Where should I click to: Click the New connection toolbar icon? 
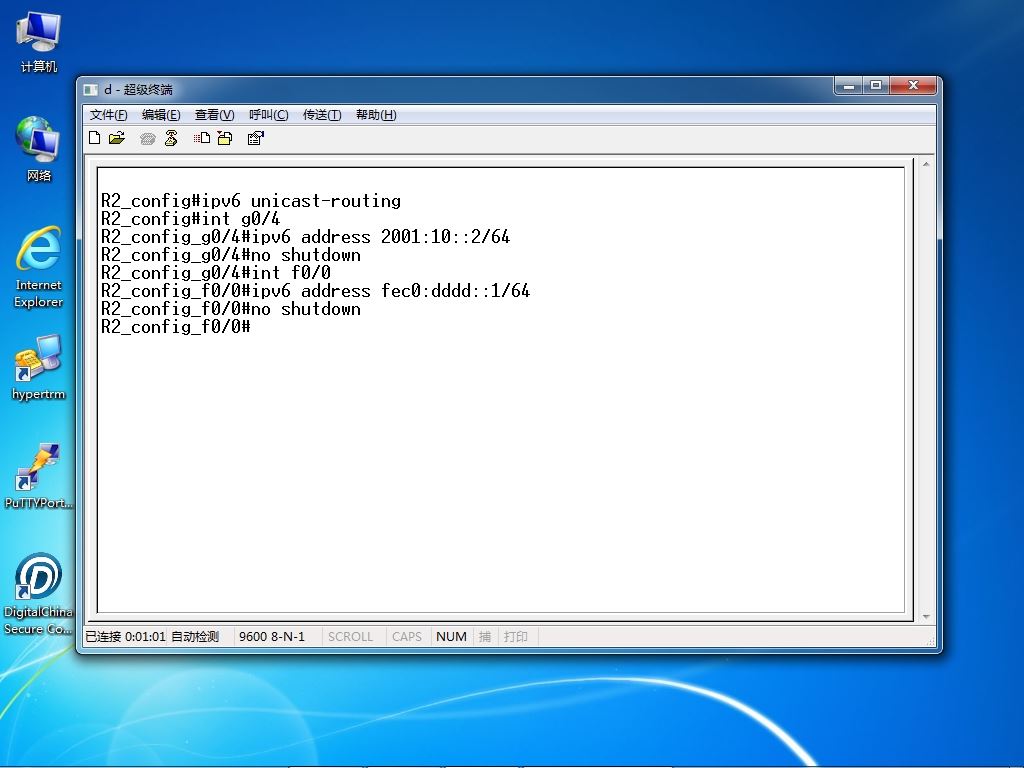95,138
